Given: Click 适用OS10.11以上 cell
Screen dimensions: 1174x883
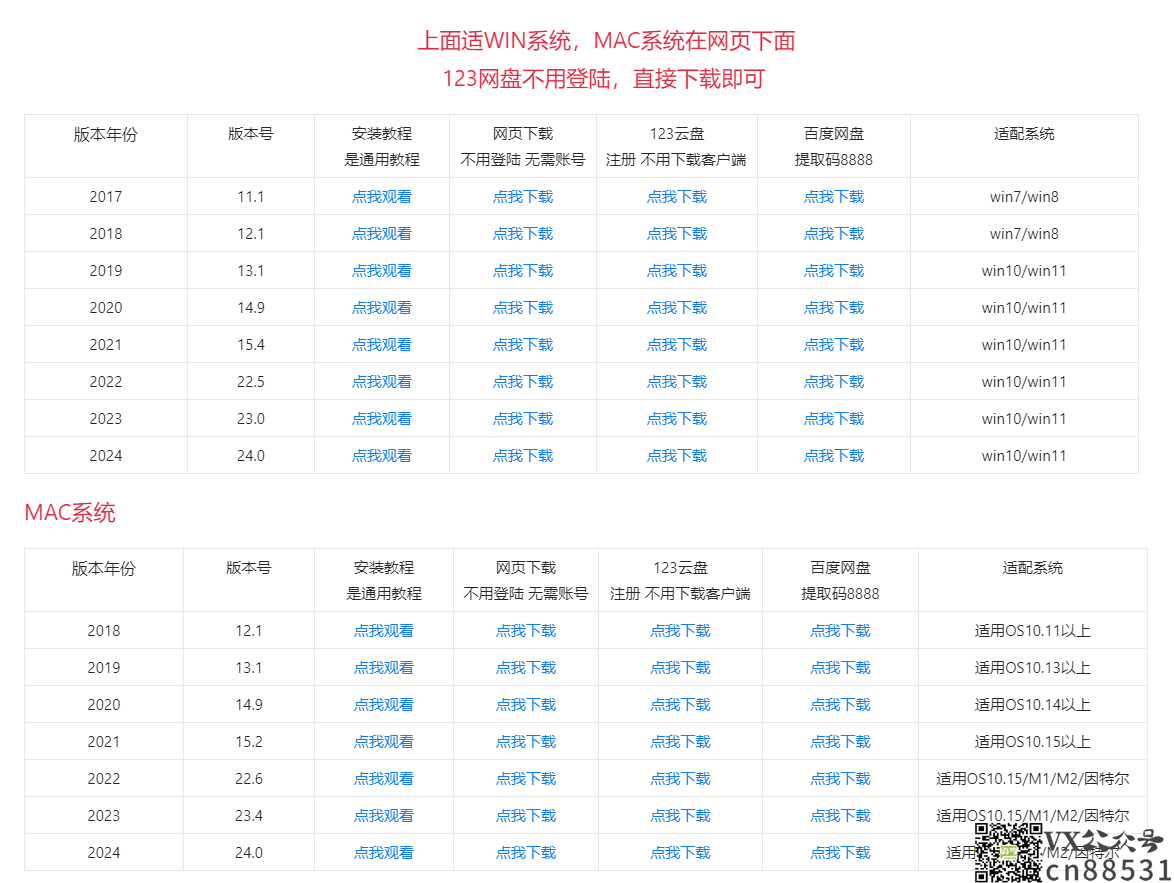Looking at the screenshot, I should [x=1032, y=631].
